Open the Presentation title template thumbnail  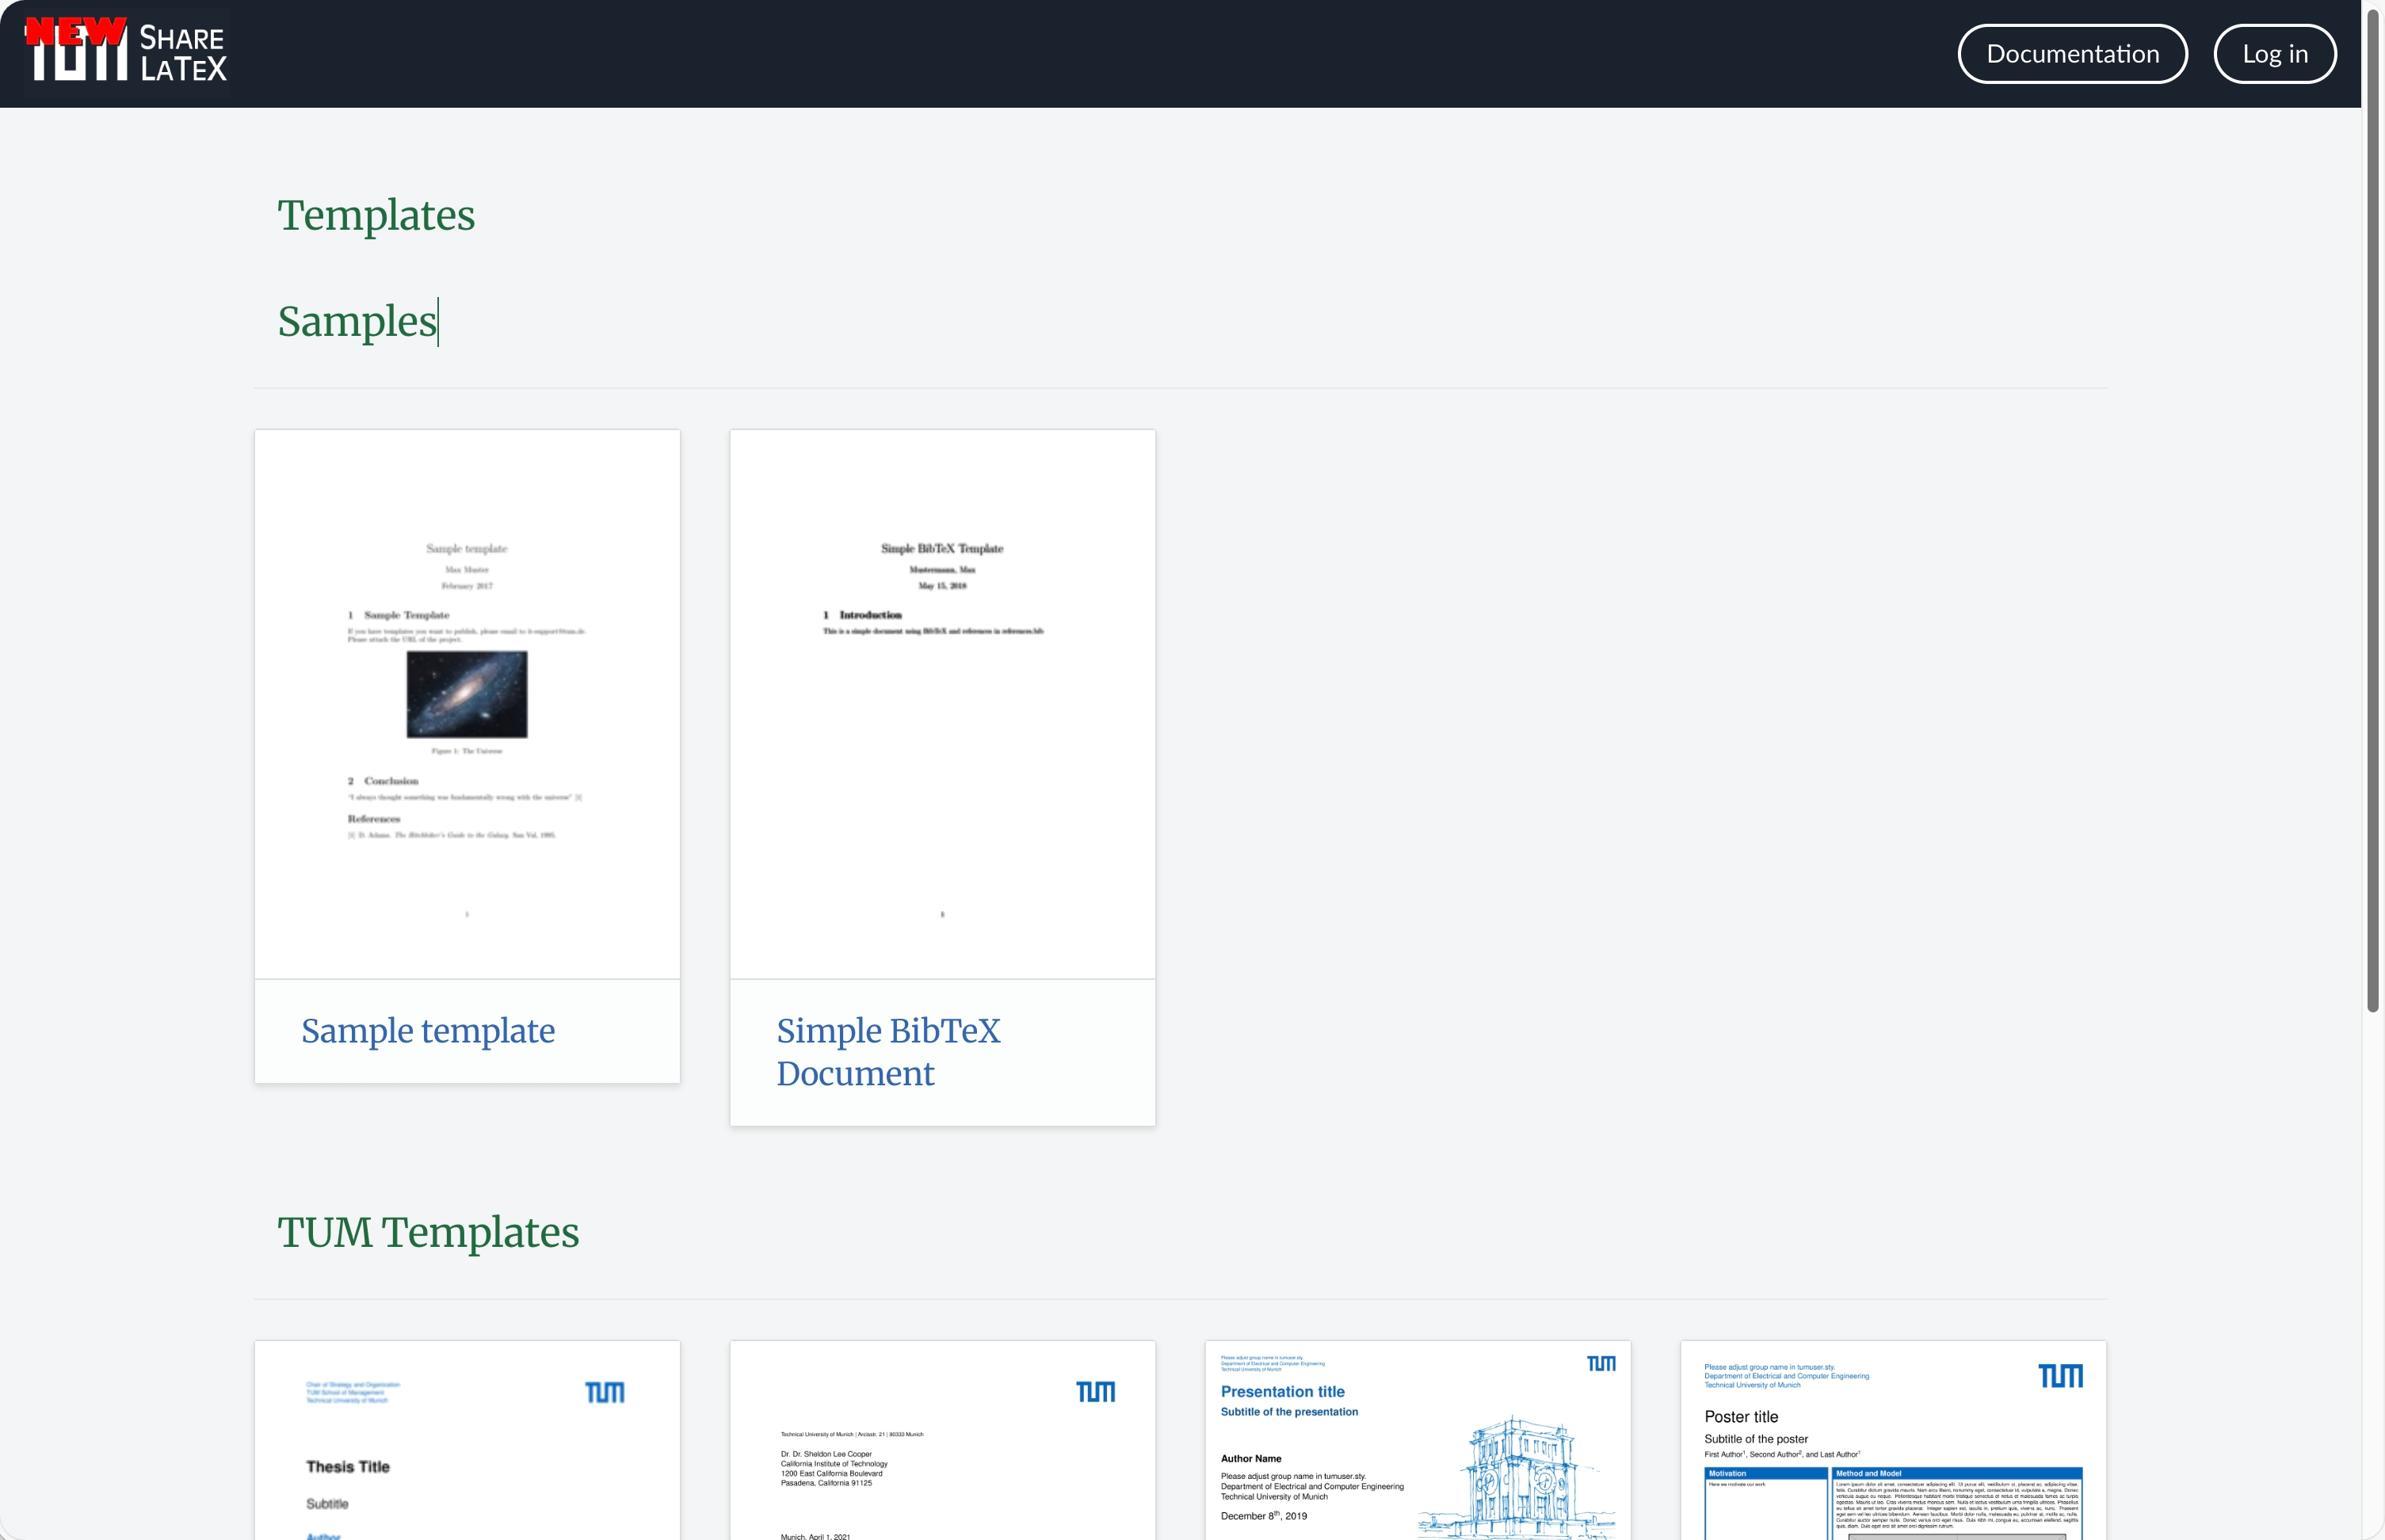[x=1417, y=1440]
